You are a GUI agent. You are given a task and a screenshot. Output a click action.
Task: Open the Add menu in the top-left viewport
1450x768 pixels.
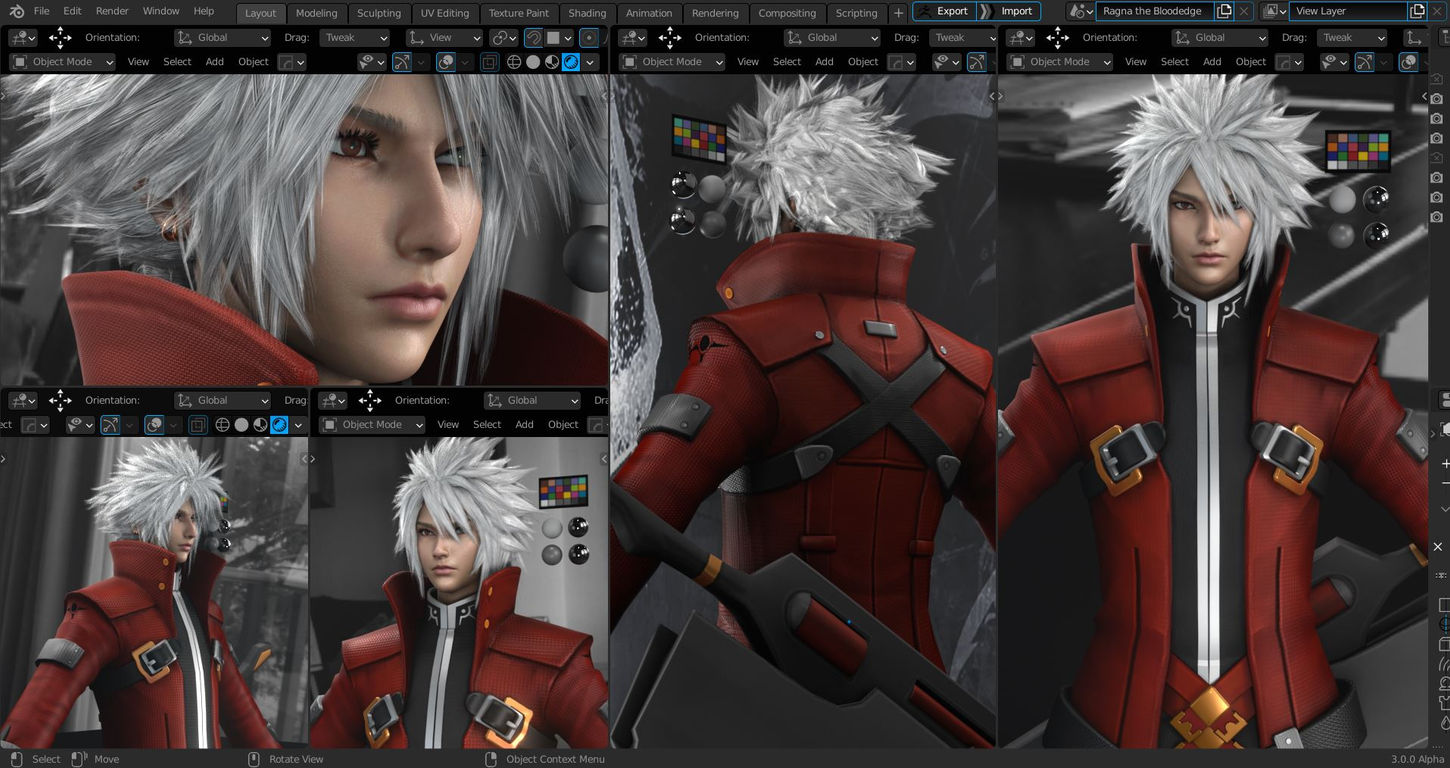[x=215, y=62]
